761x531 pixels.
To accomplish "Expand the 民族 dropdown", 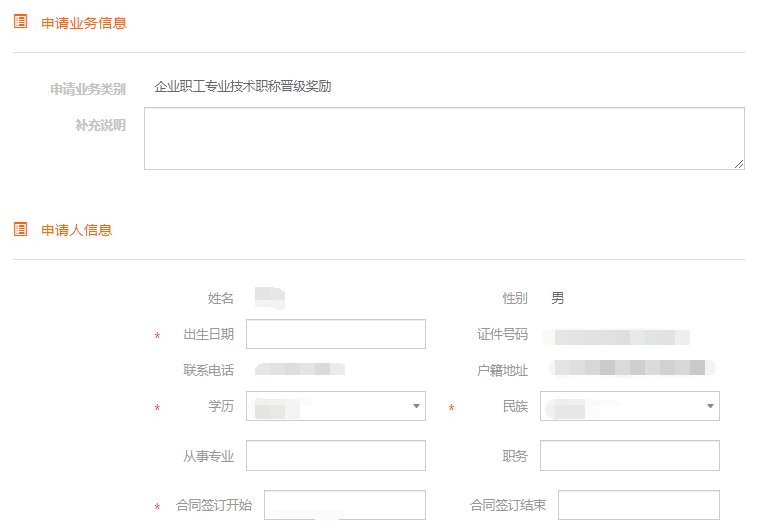I will 629,406.
